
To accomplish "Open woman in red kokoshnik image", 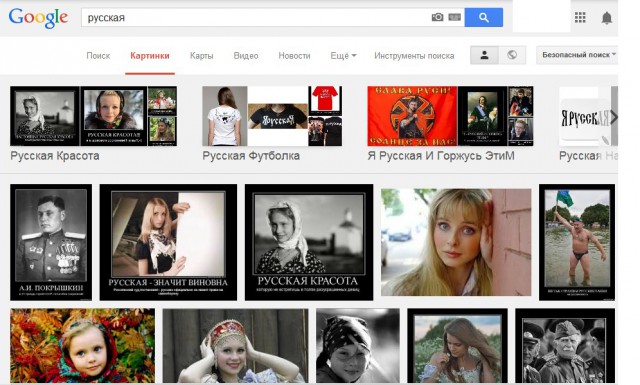I will (236, 345).
